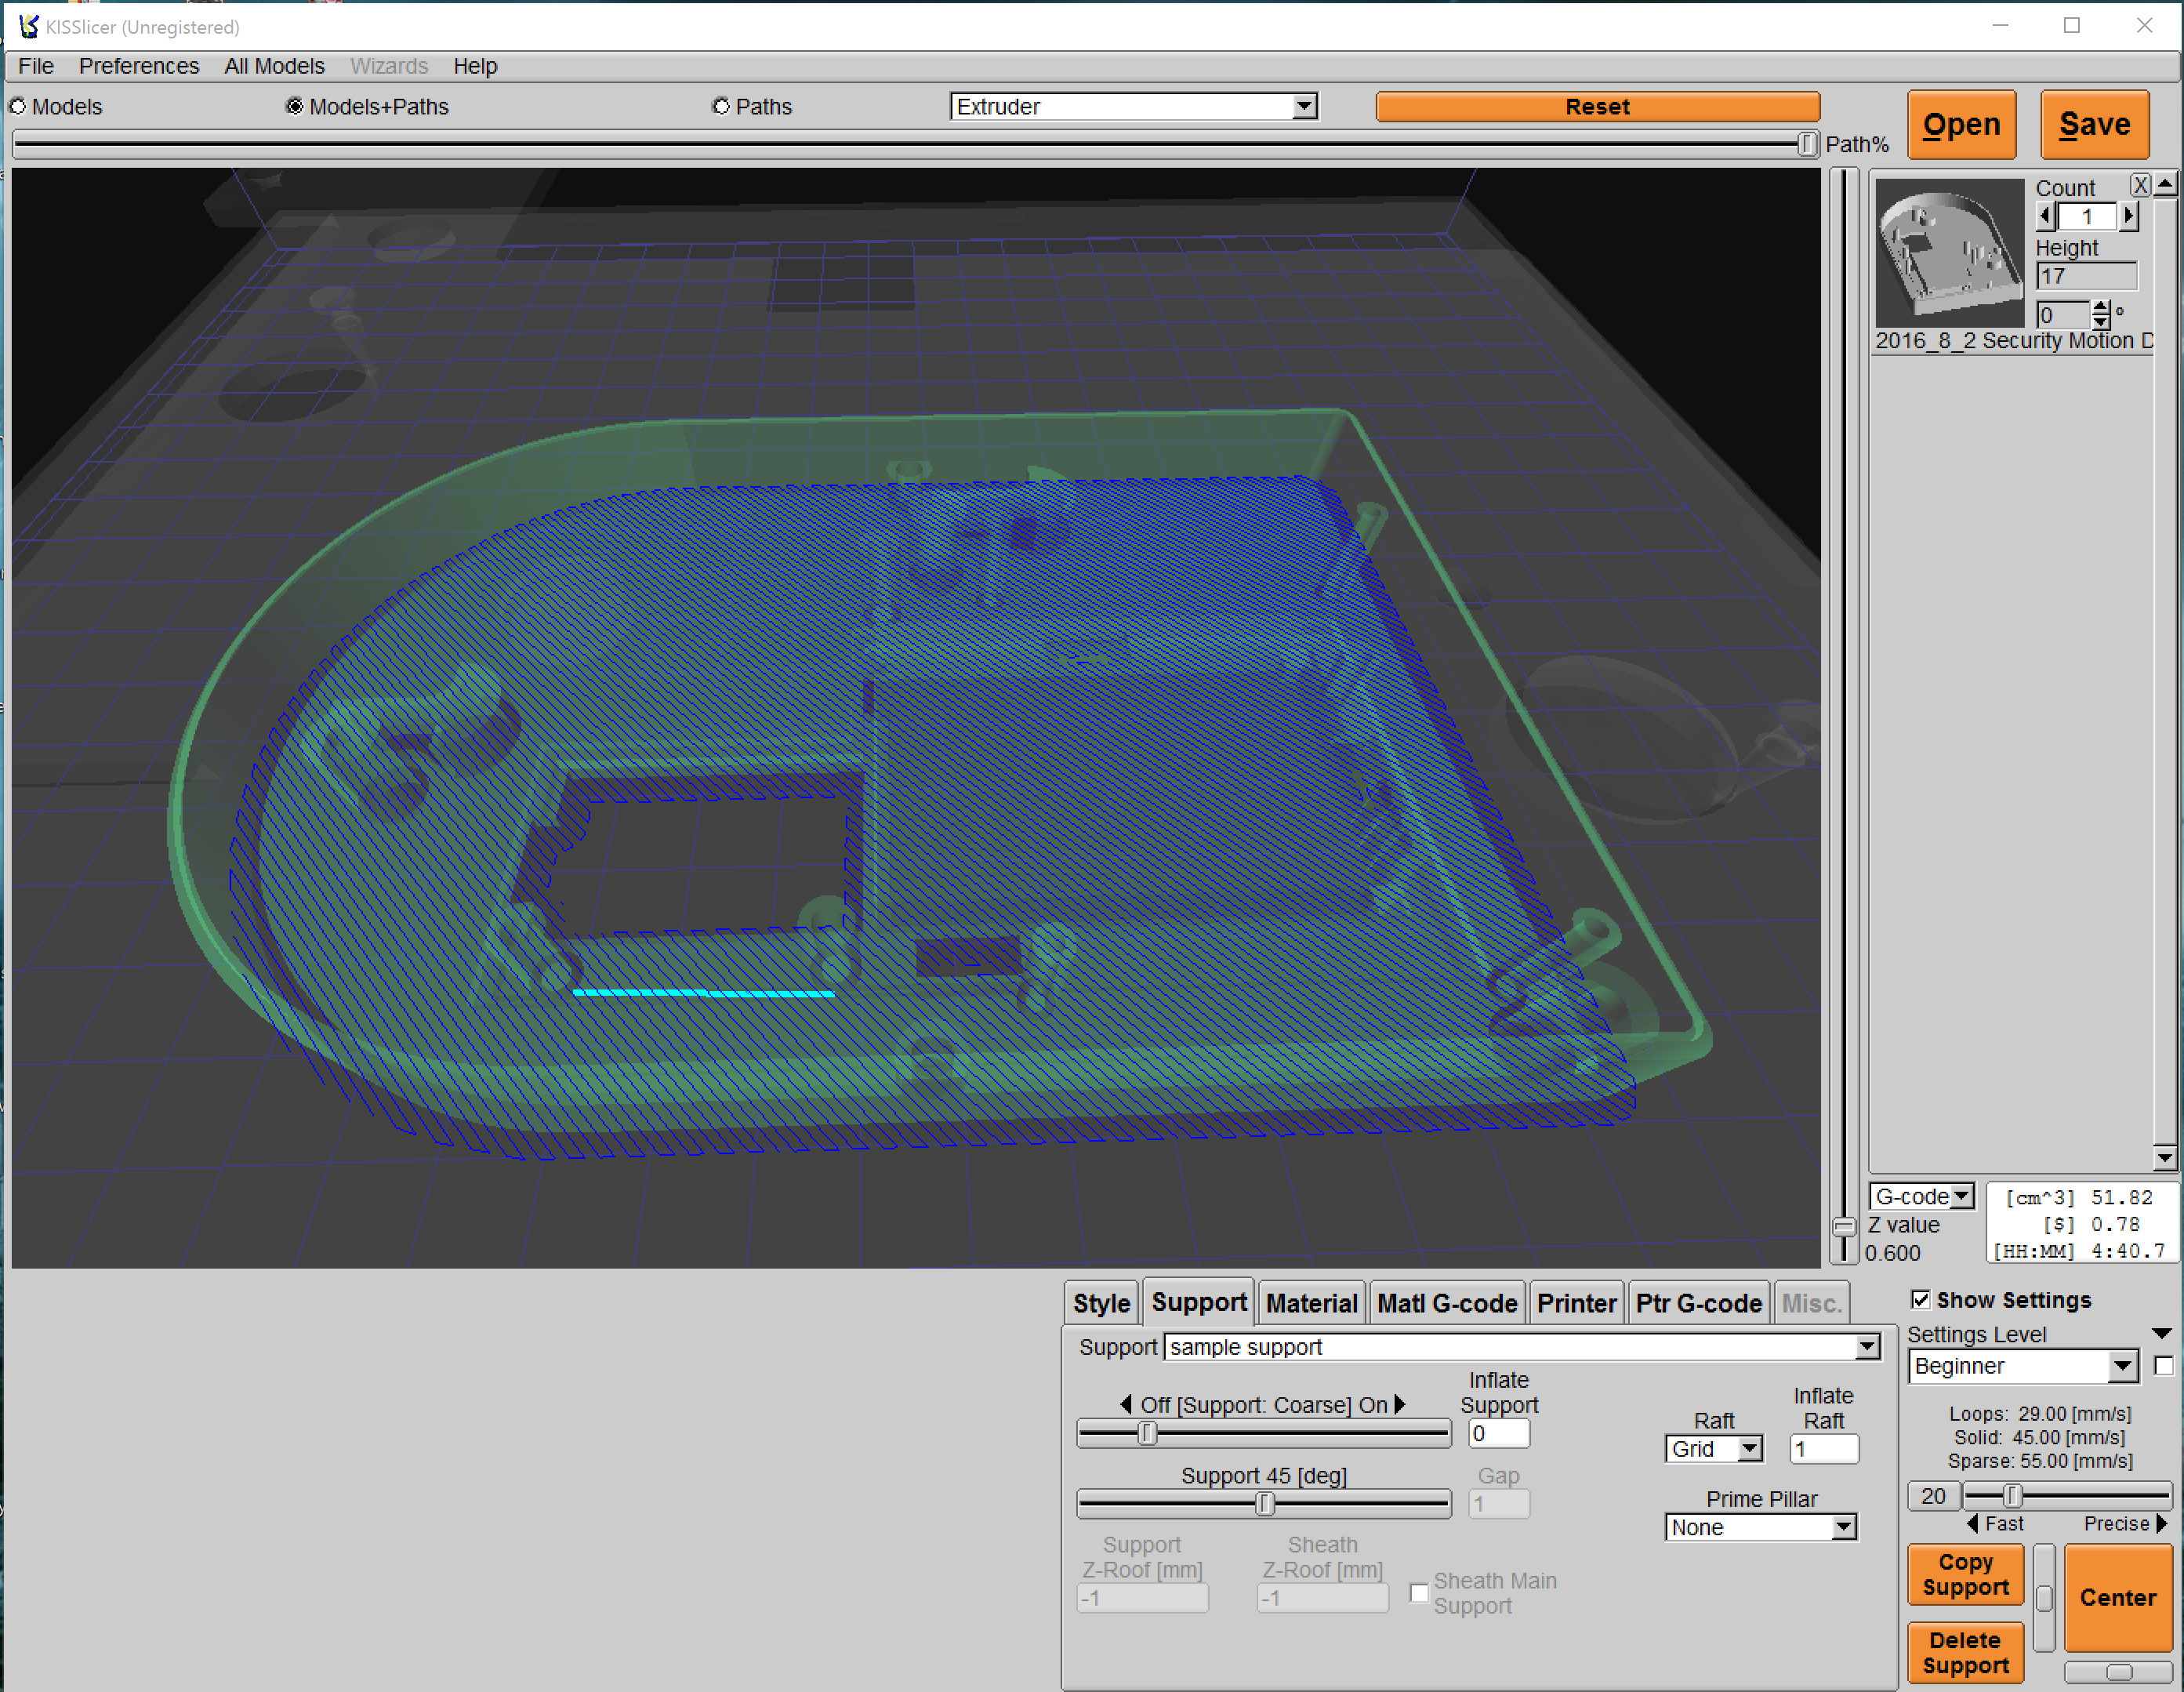Select the Paths radio button
2184x1692 pixels.
point(721,106)
